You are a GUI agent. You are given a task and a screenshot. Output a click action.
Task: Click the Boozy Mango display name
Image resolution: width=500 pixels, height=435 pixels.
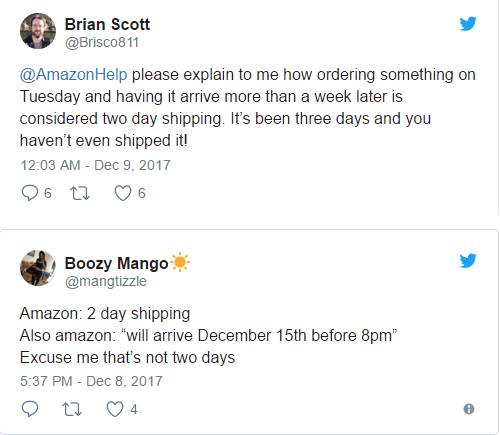pyautogui.click(x=116, y=263)
